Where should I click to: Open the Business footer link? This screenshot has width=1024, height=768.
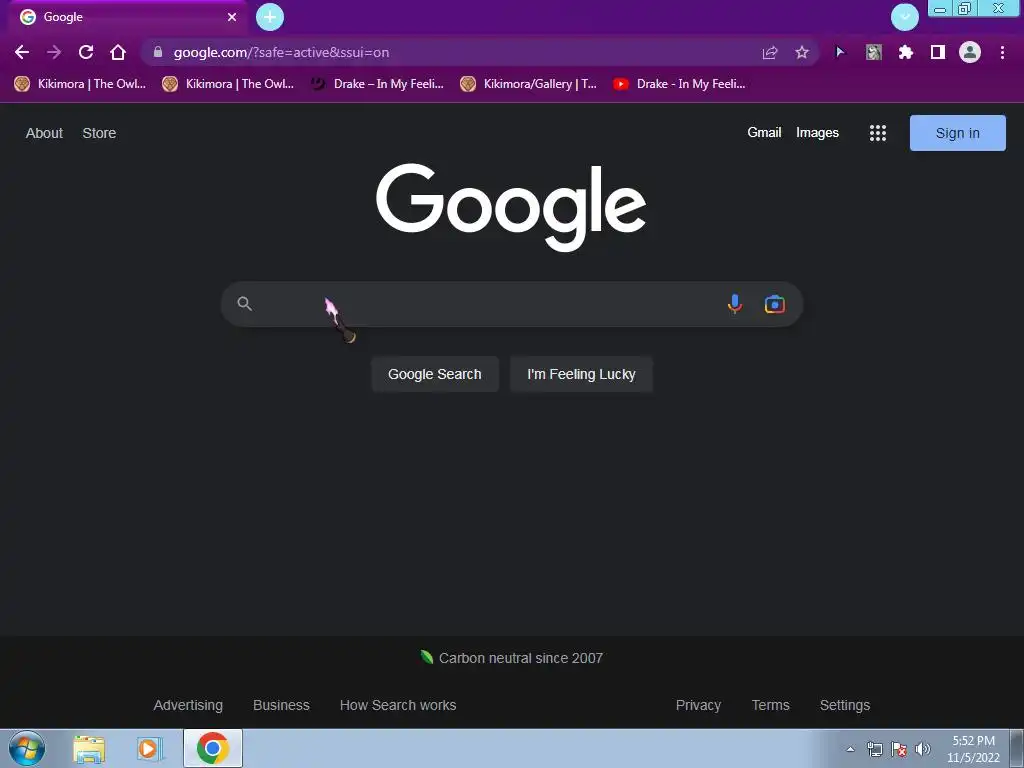pyautogui.click(x=281, y=705)
